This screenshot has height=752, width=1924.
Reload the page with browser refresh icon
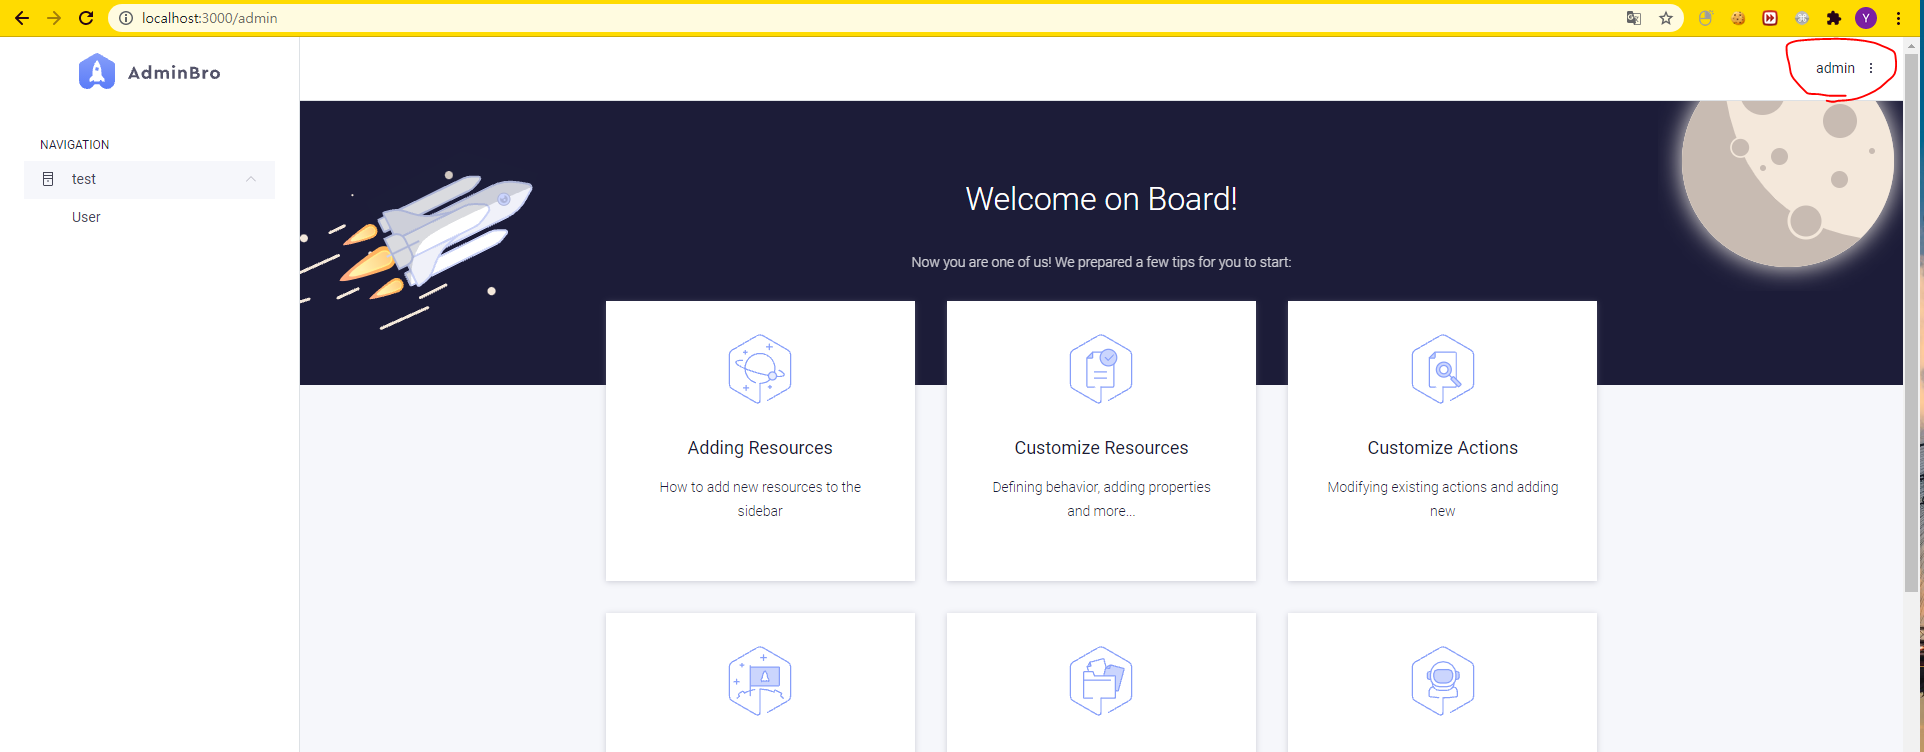click(x=86, y=18)
